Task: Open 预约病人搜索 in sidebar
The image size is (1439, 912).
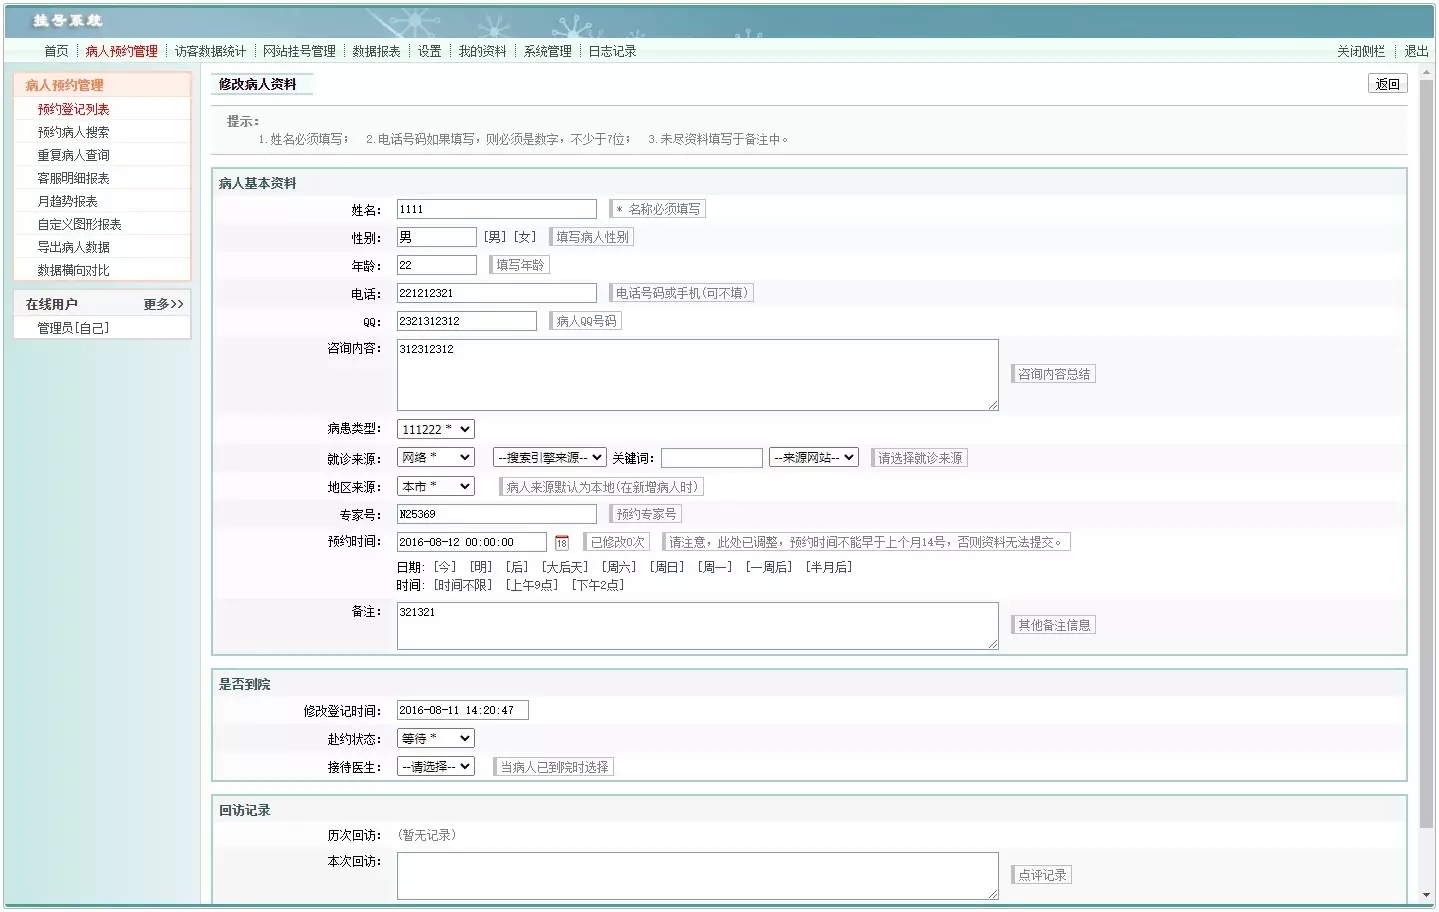Action: (73, 133)
